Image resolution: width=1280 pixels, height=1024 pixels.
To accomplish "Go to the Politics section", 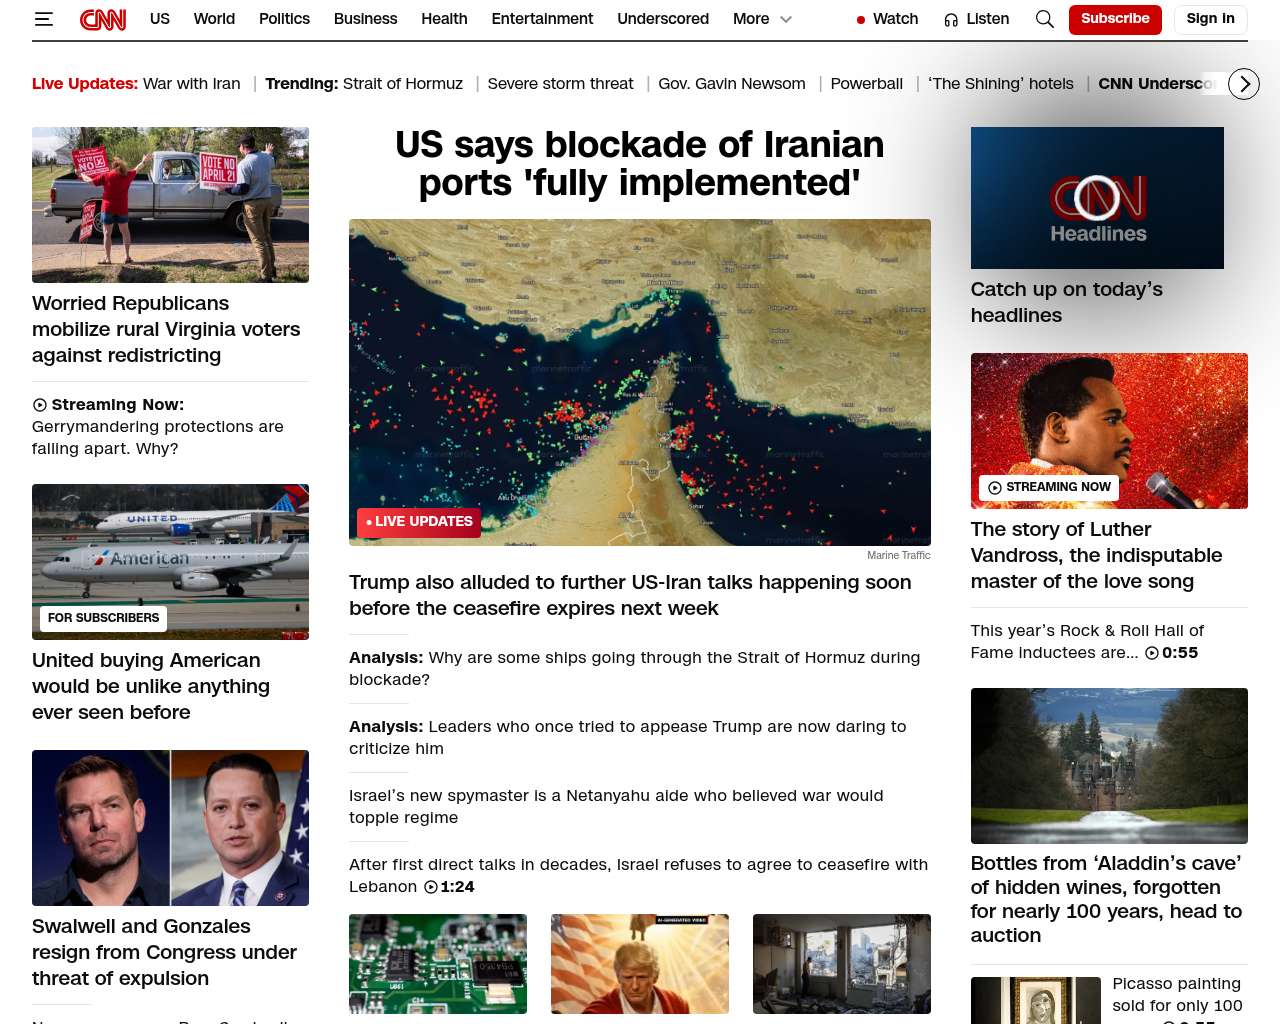I will [x=284, y=19].
